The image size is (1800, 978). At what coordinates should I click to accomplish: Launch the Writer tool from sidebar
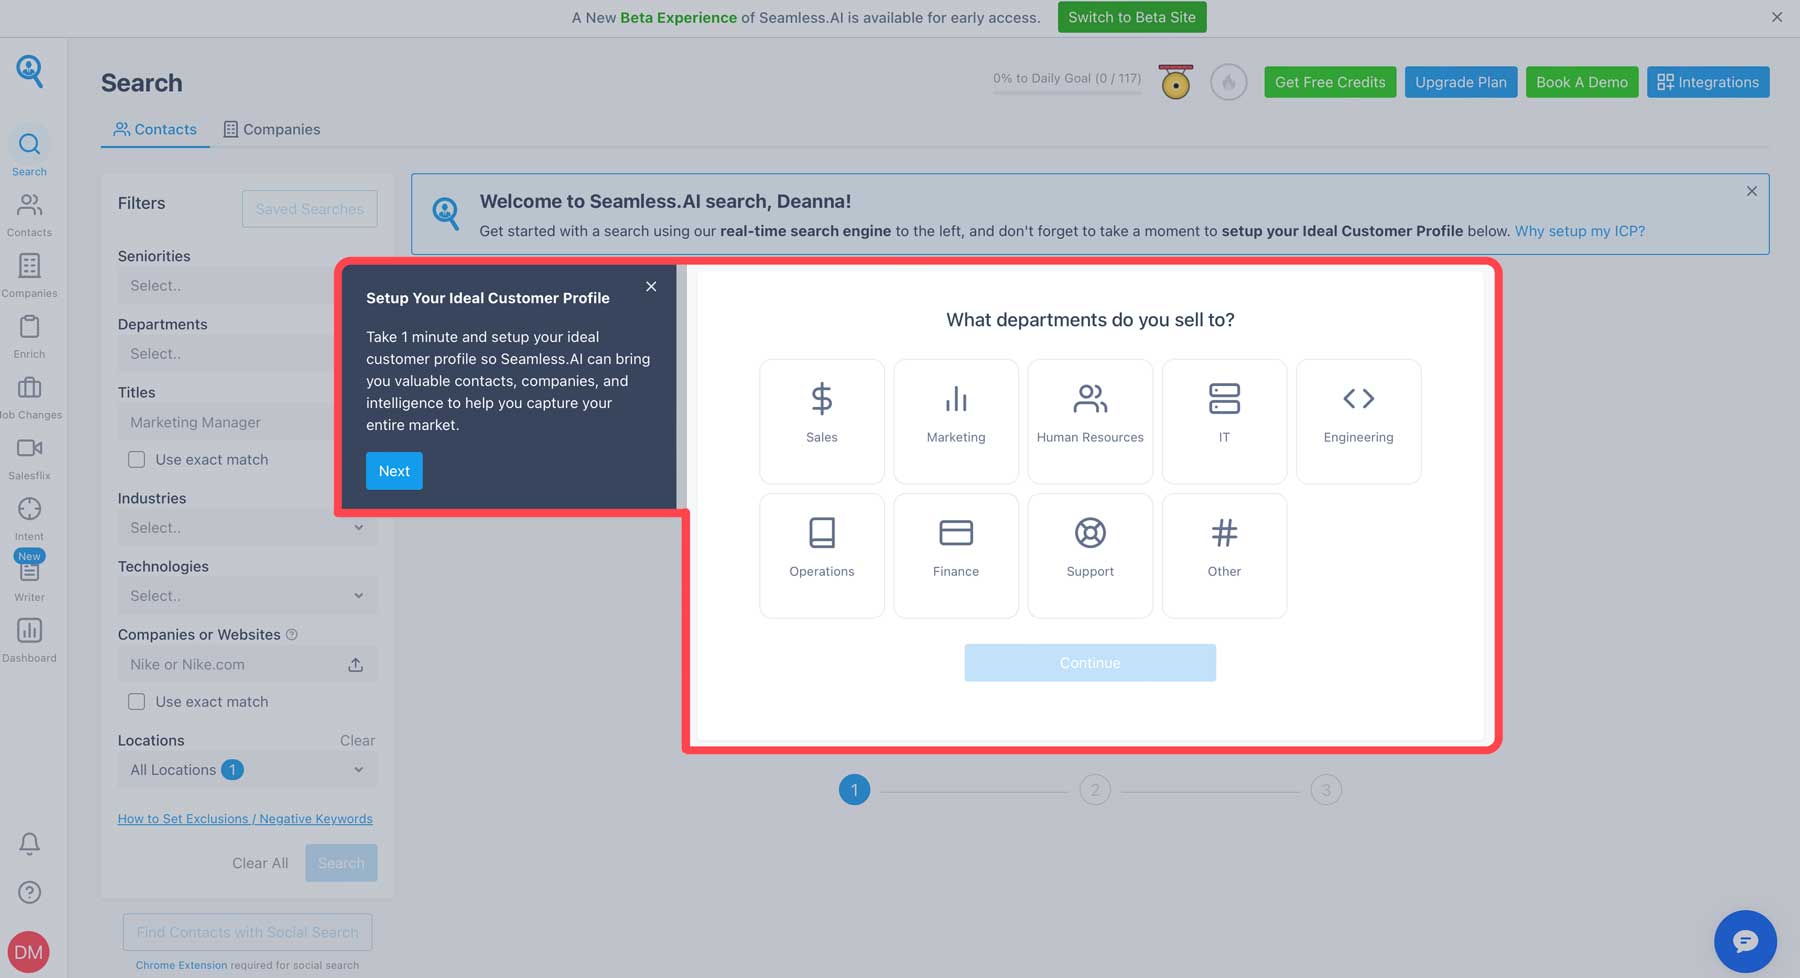[29, 578]
